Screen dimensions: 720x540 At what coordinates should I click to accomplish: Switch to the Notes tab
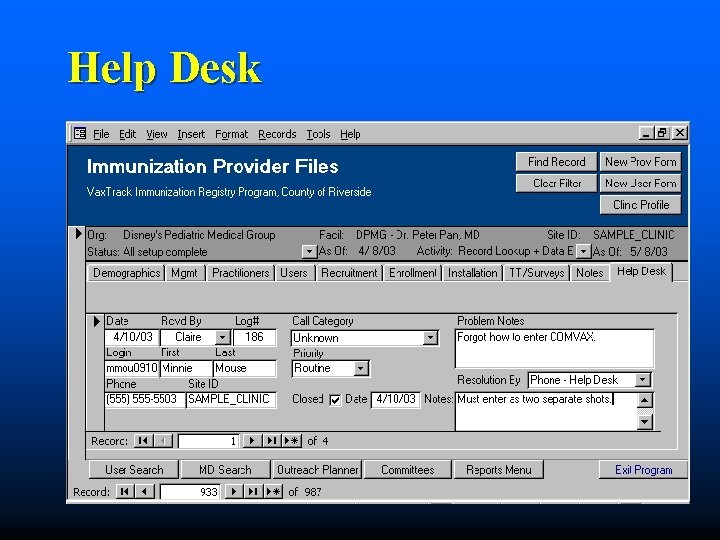coord(590,273)
